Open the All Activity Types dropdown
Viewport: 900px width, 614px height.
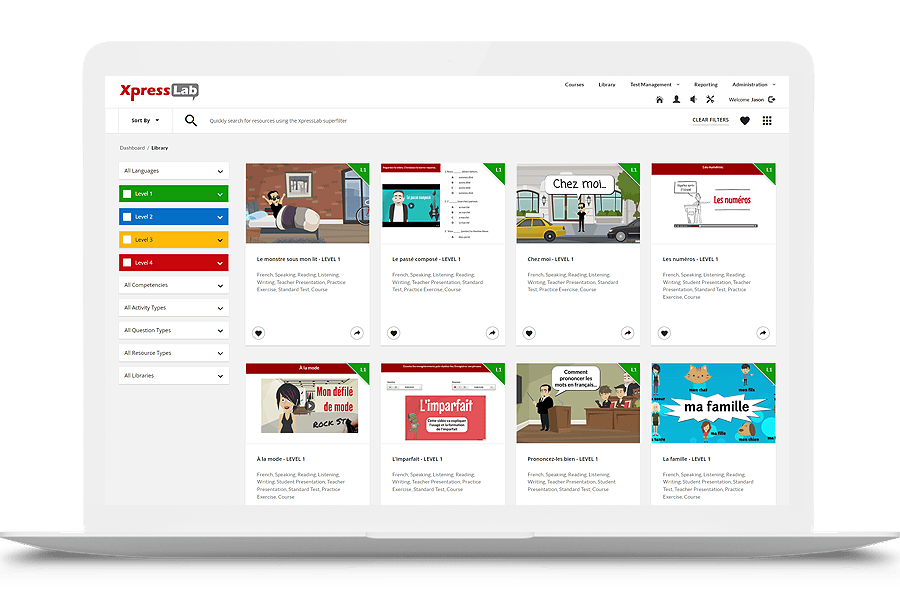click(x=174, y=308)
